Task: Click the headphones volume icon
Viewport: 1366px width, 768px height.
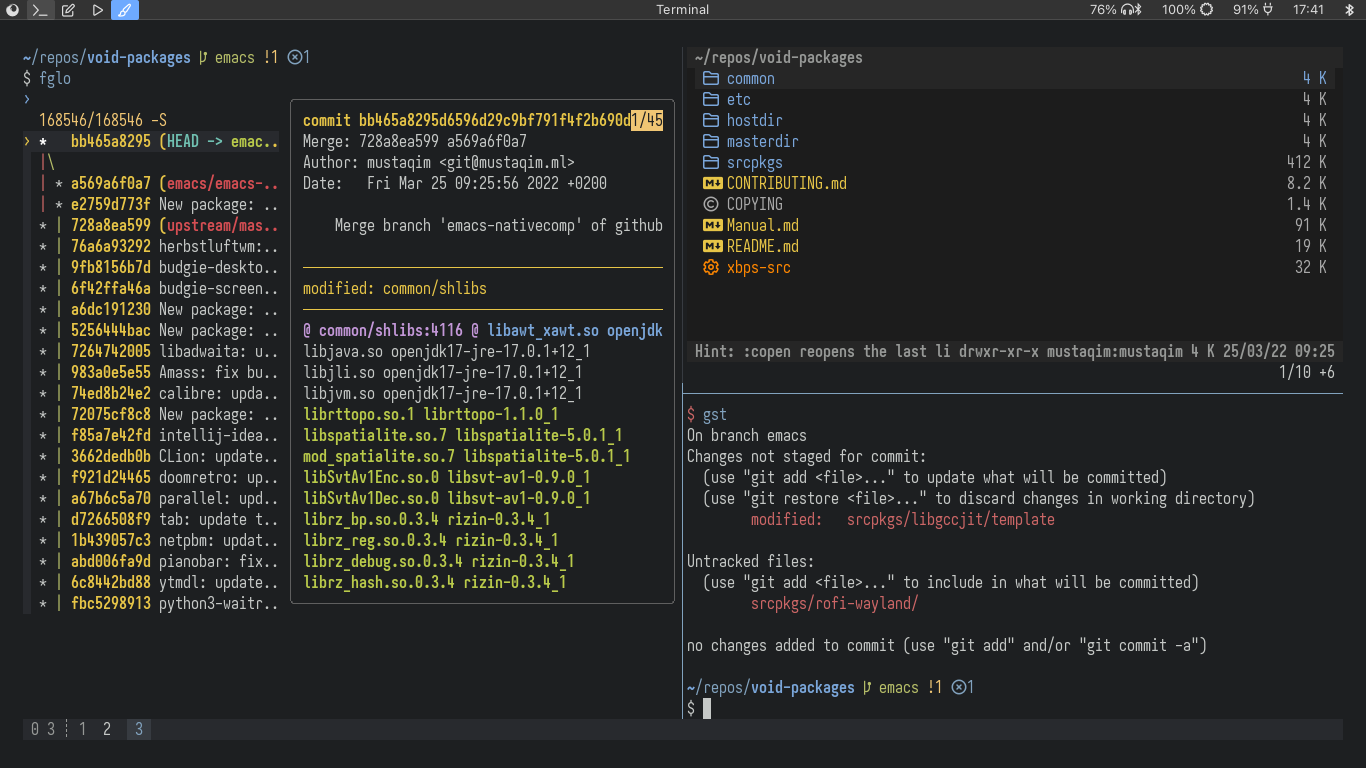Action: [1131, 10]
